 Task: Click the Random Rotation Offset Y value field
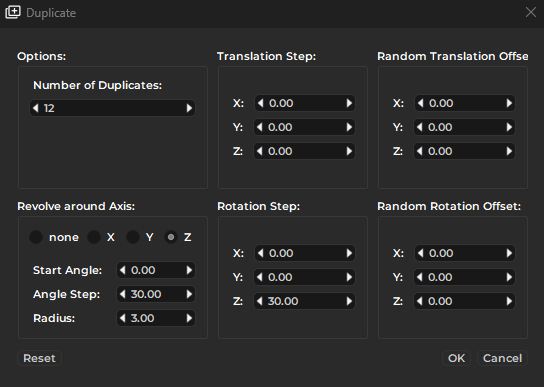pyautogui.click(x=464, y=277)
